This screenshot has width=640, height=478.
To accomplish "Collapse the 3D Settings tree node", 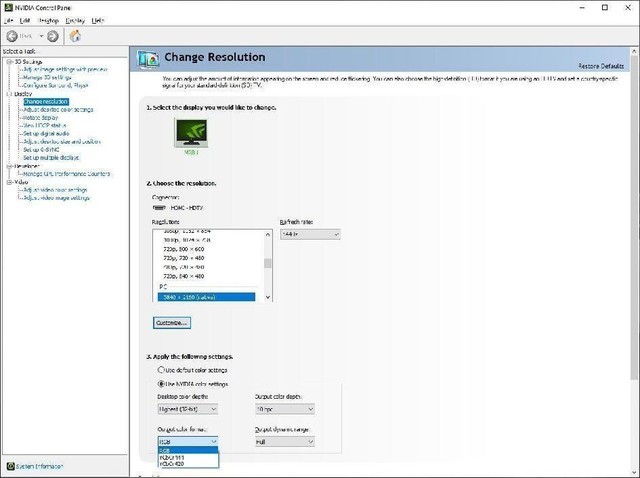I will [x=9, y=62].
